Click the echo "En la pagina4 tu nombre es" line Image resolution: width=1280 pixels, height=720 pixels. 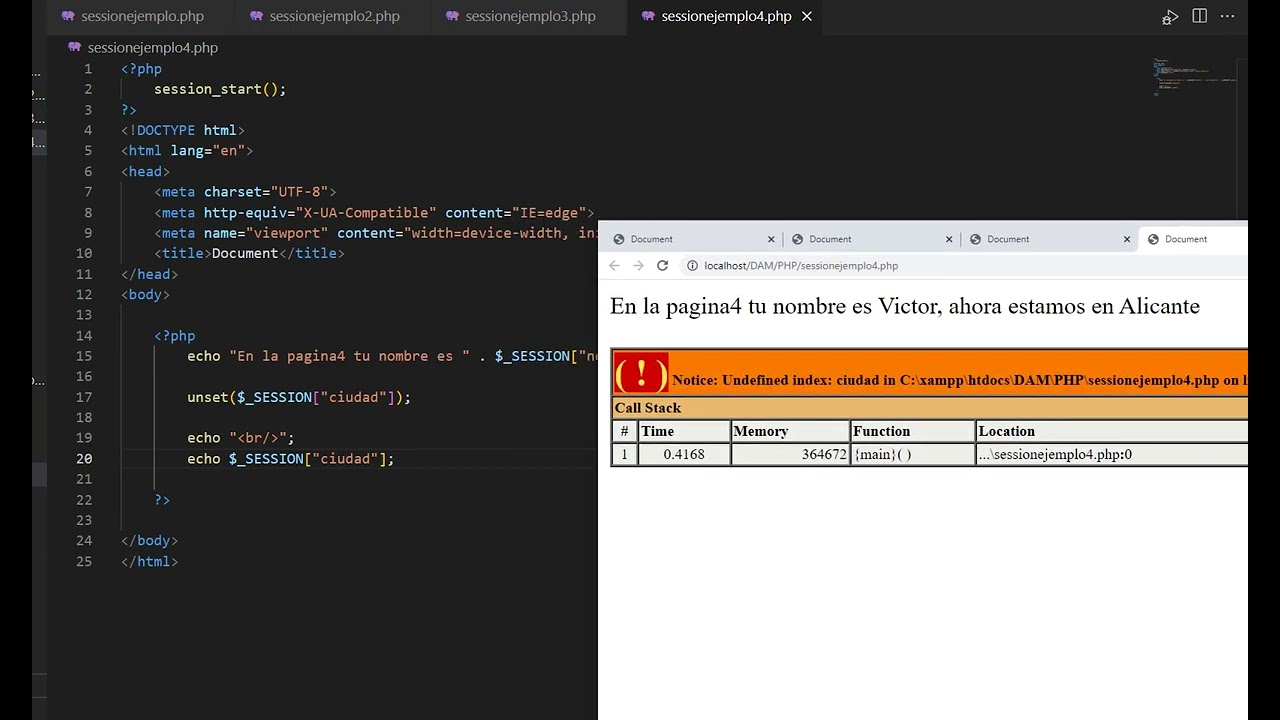point(392,356)
